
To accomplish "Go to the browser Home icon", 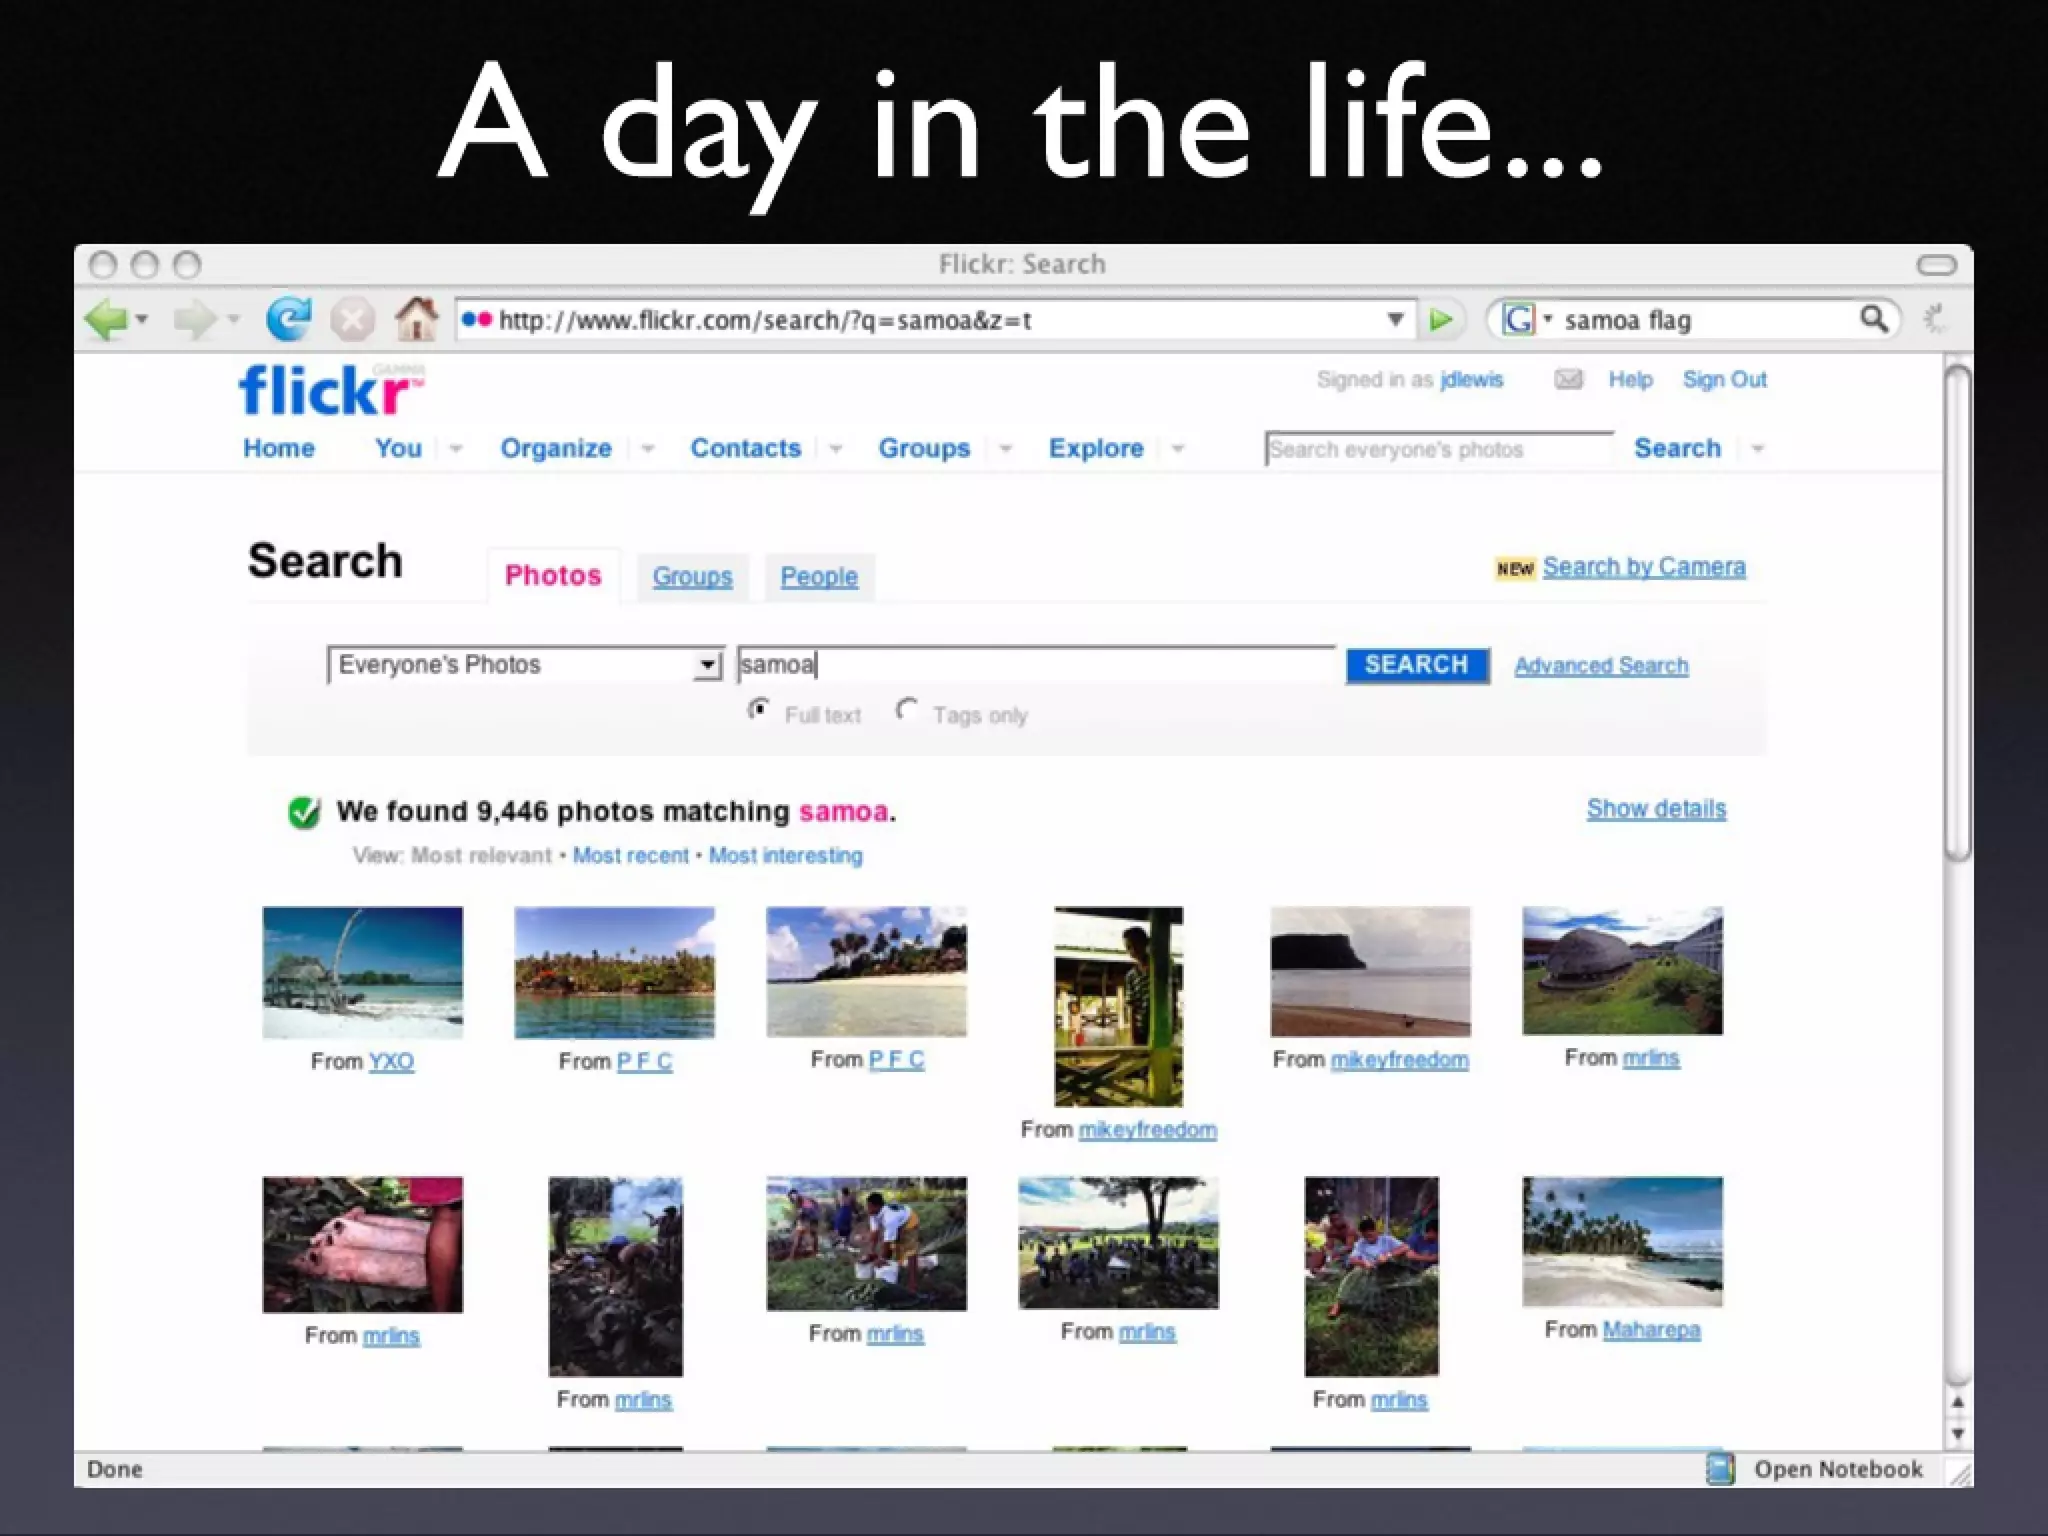I will (416, 320).
